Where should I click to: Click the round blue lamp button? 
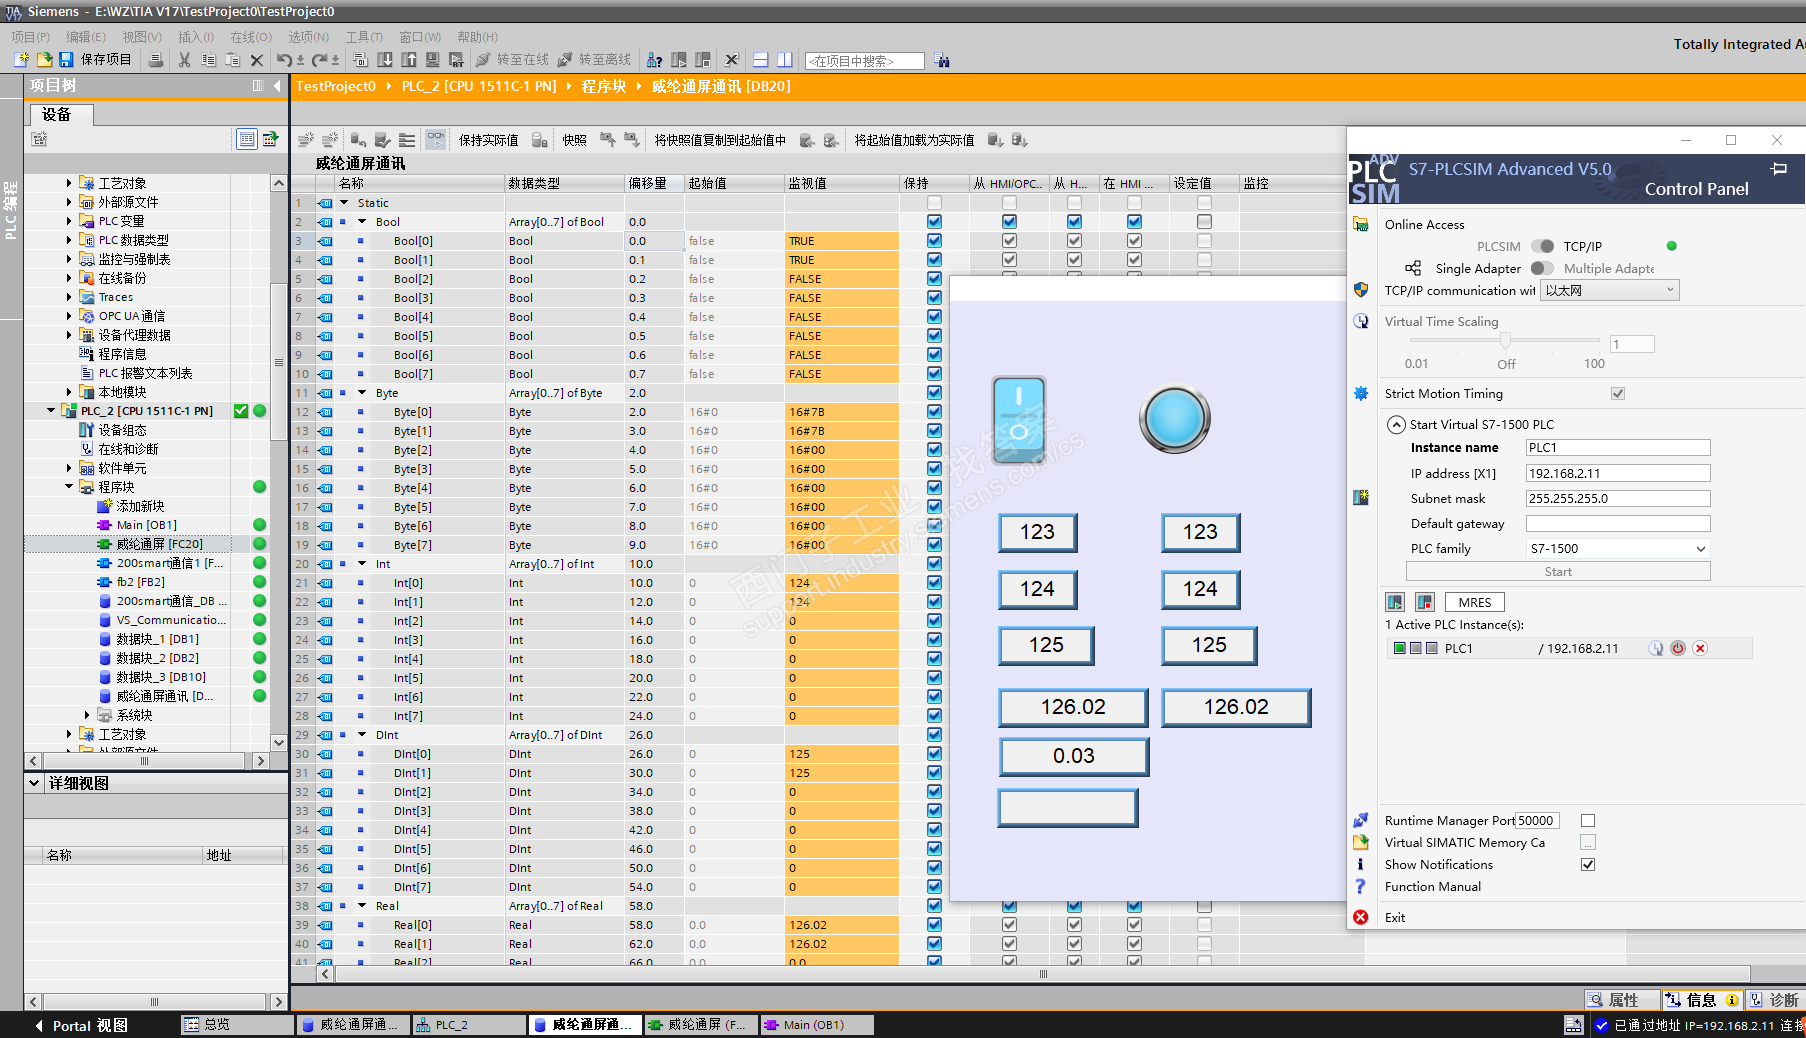pos(1175,419)
